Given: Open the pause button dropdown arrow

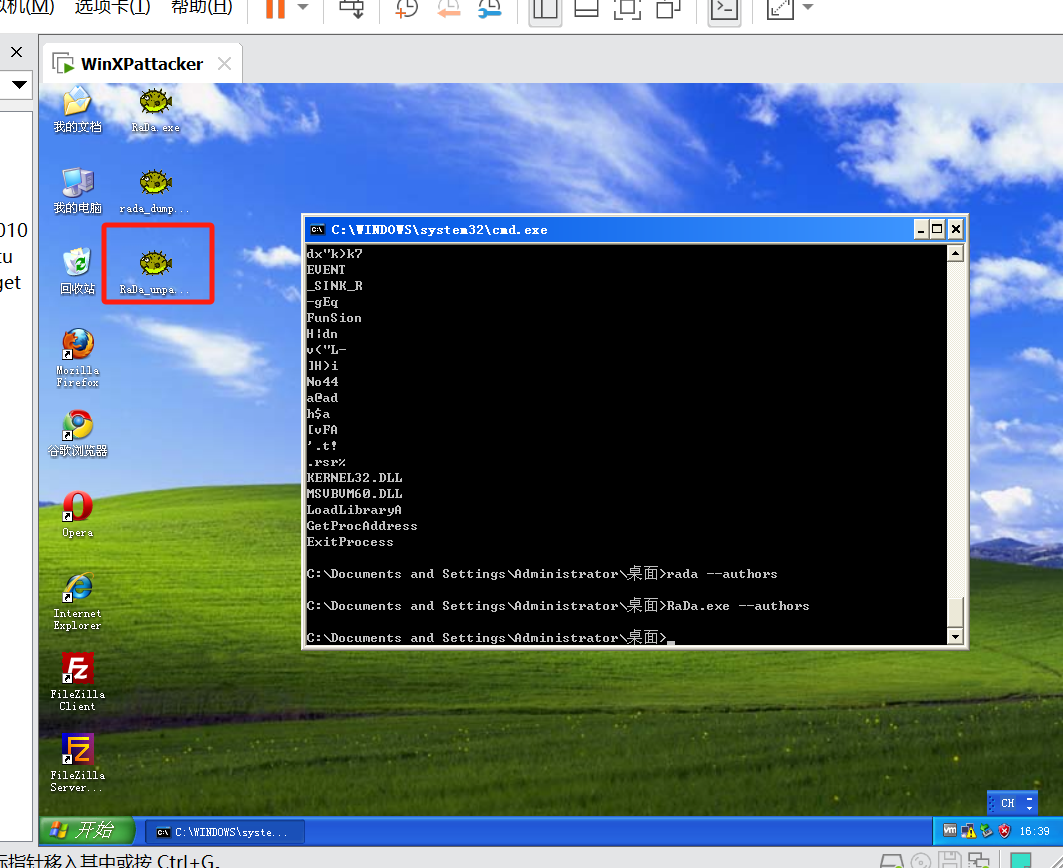Looking at the screenshot, I should point(303,7).
